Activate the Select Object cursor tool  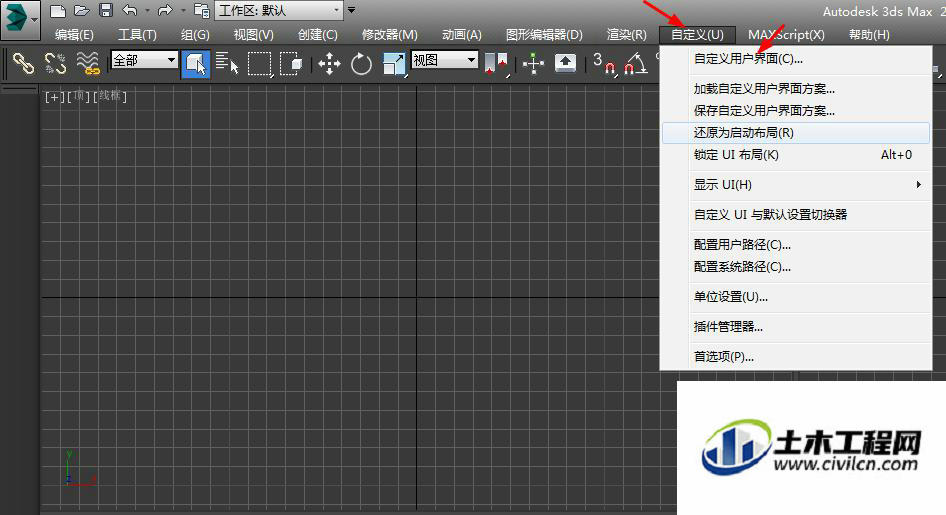tap(196, 63)
